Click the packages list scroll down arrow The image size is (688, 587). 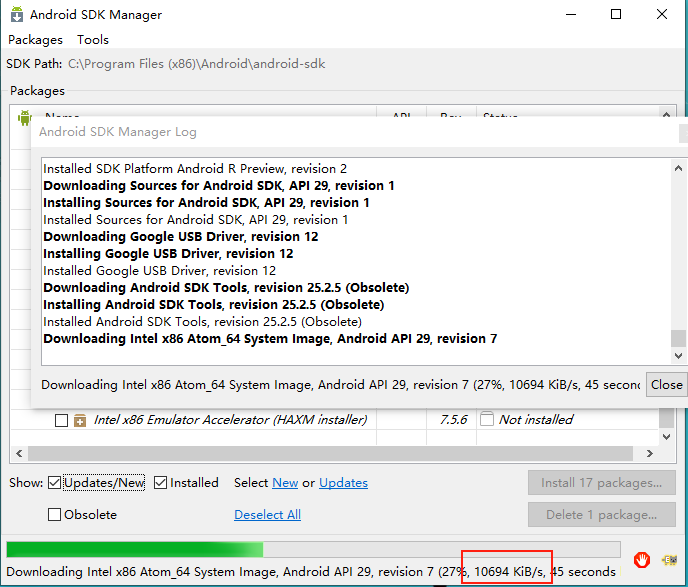[x=666, y=437]
